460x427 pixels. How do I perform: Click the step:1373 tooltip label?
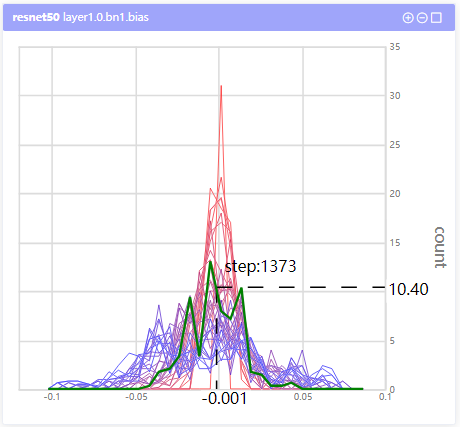tap(260, 266)
